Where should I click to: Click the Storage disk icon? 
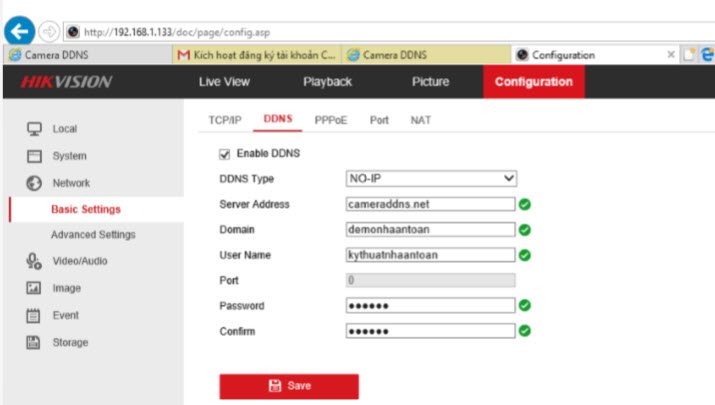click(33, 343)
